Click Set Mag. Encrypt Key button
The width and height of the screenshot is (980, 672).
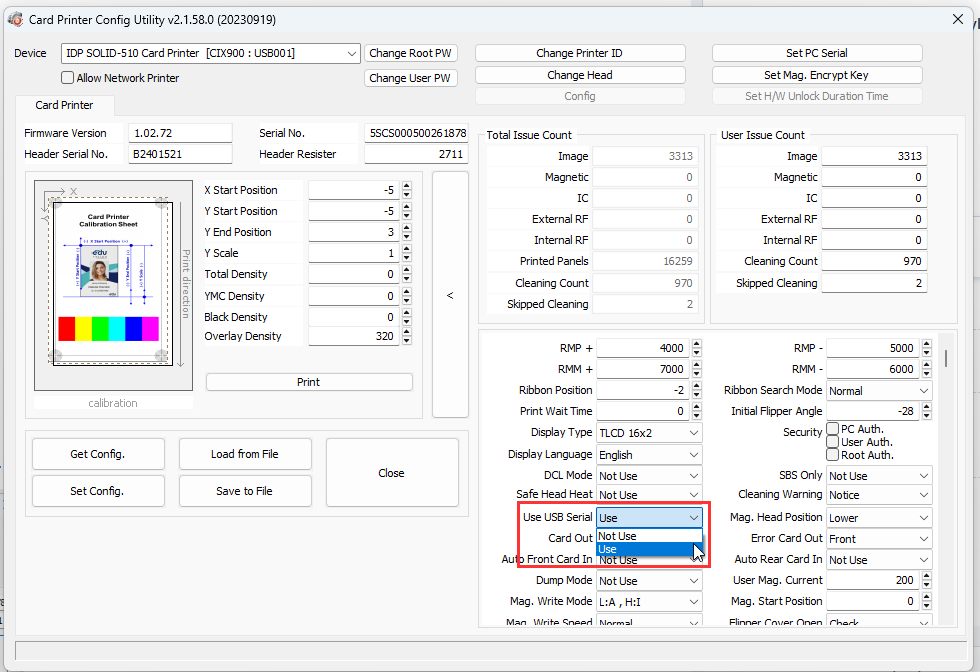point(816,75)
